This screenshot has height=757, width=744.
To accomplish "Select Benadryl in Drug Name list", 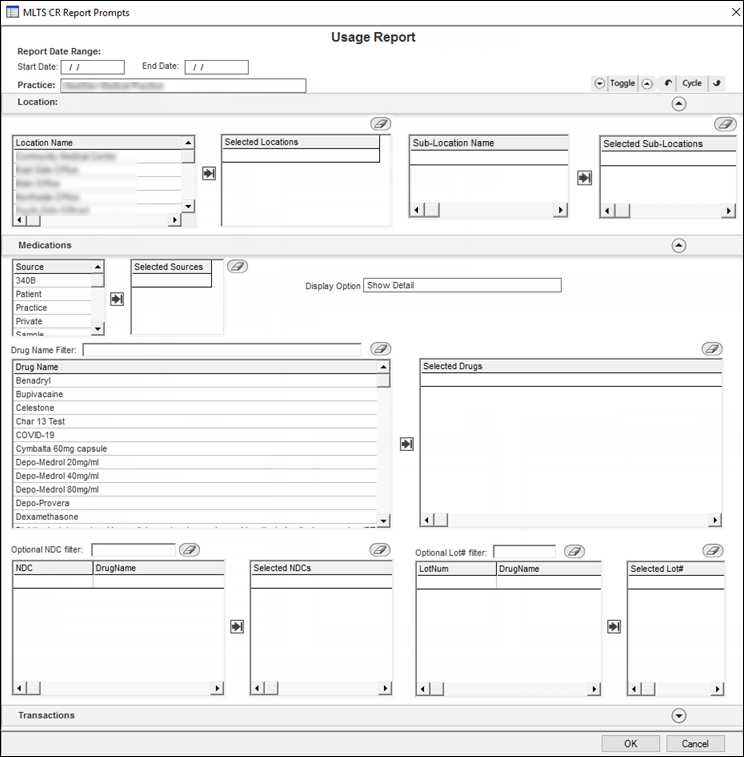I will [x=195, y=380].
